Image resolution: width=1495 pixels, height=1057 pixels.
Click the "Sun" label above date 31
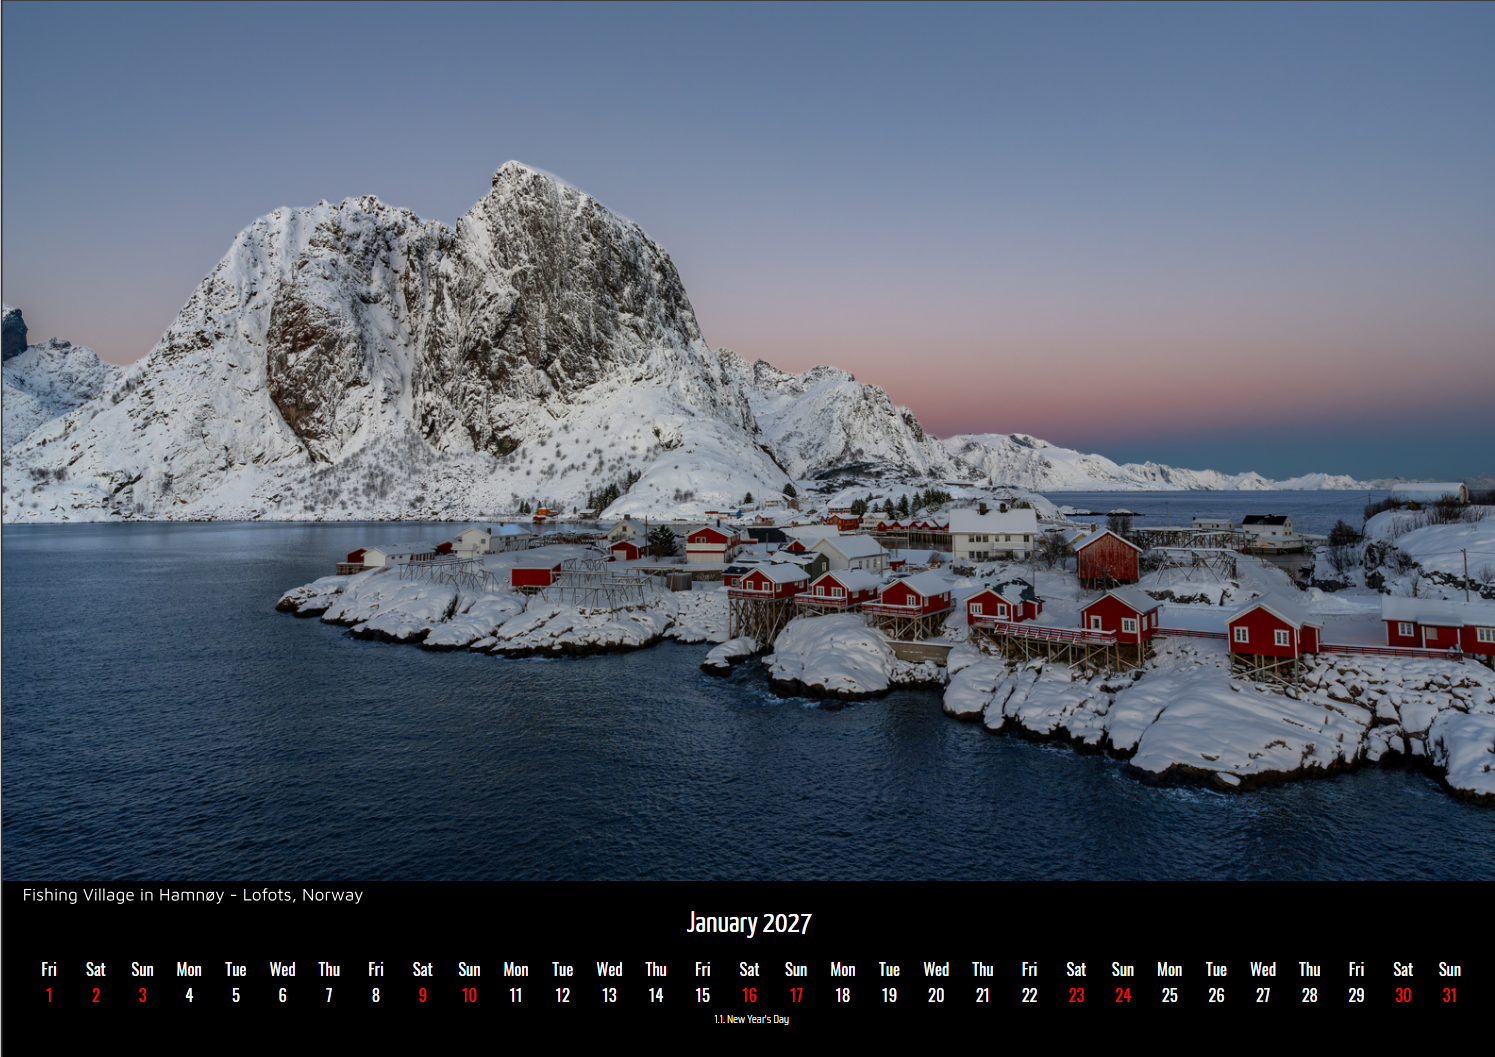coord(1449,969)
